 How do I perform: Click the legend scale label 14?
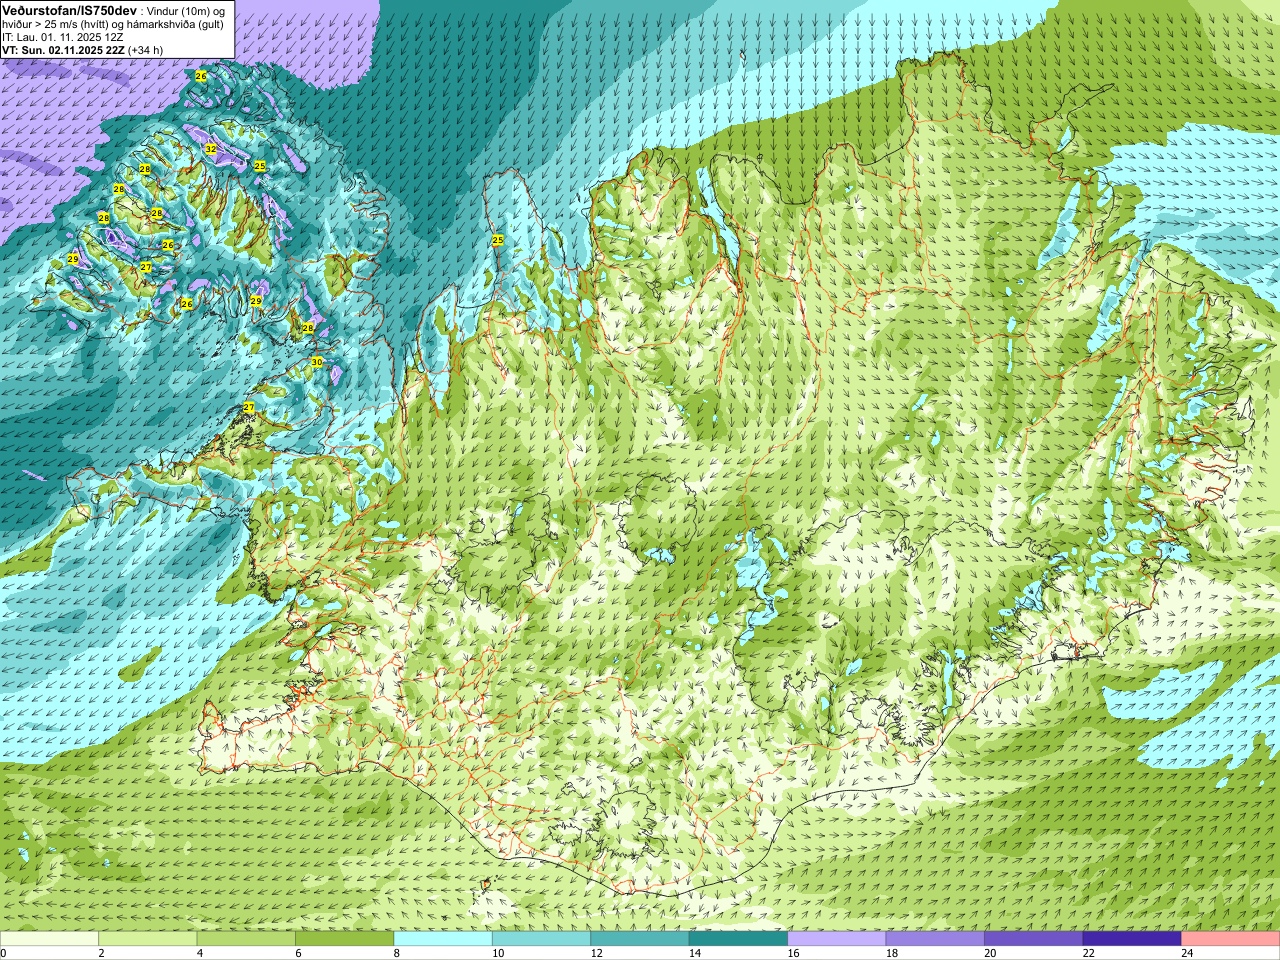pyautogui.click(x=694, y=953)
